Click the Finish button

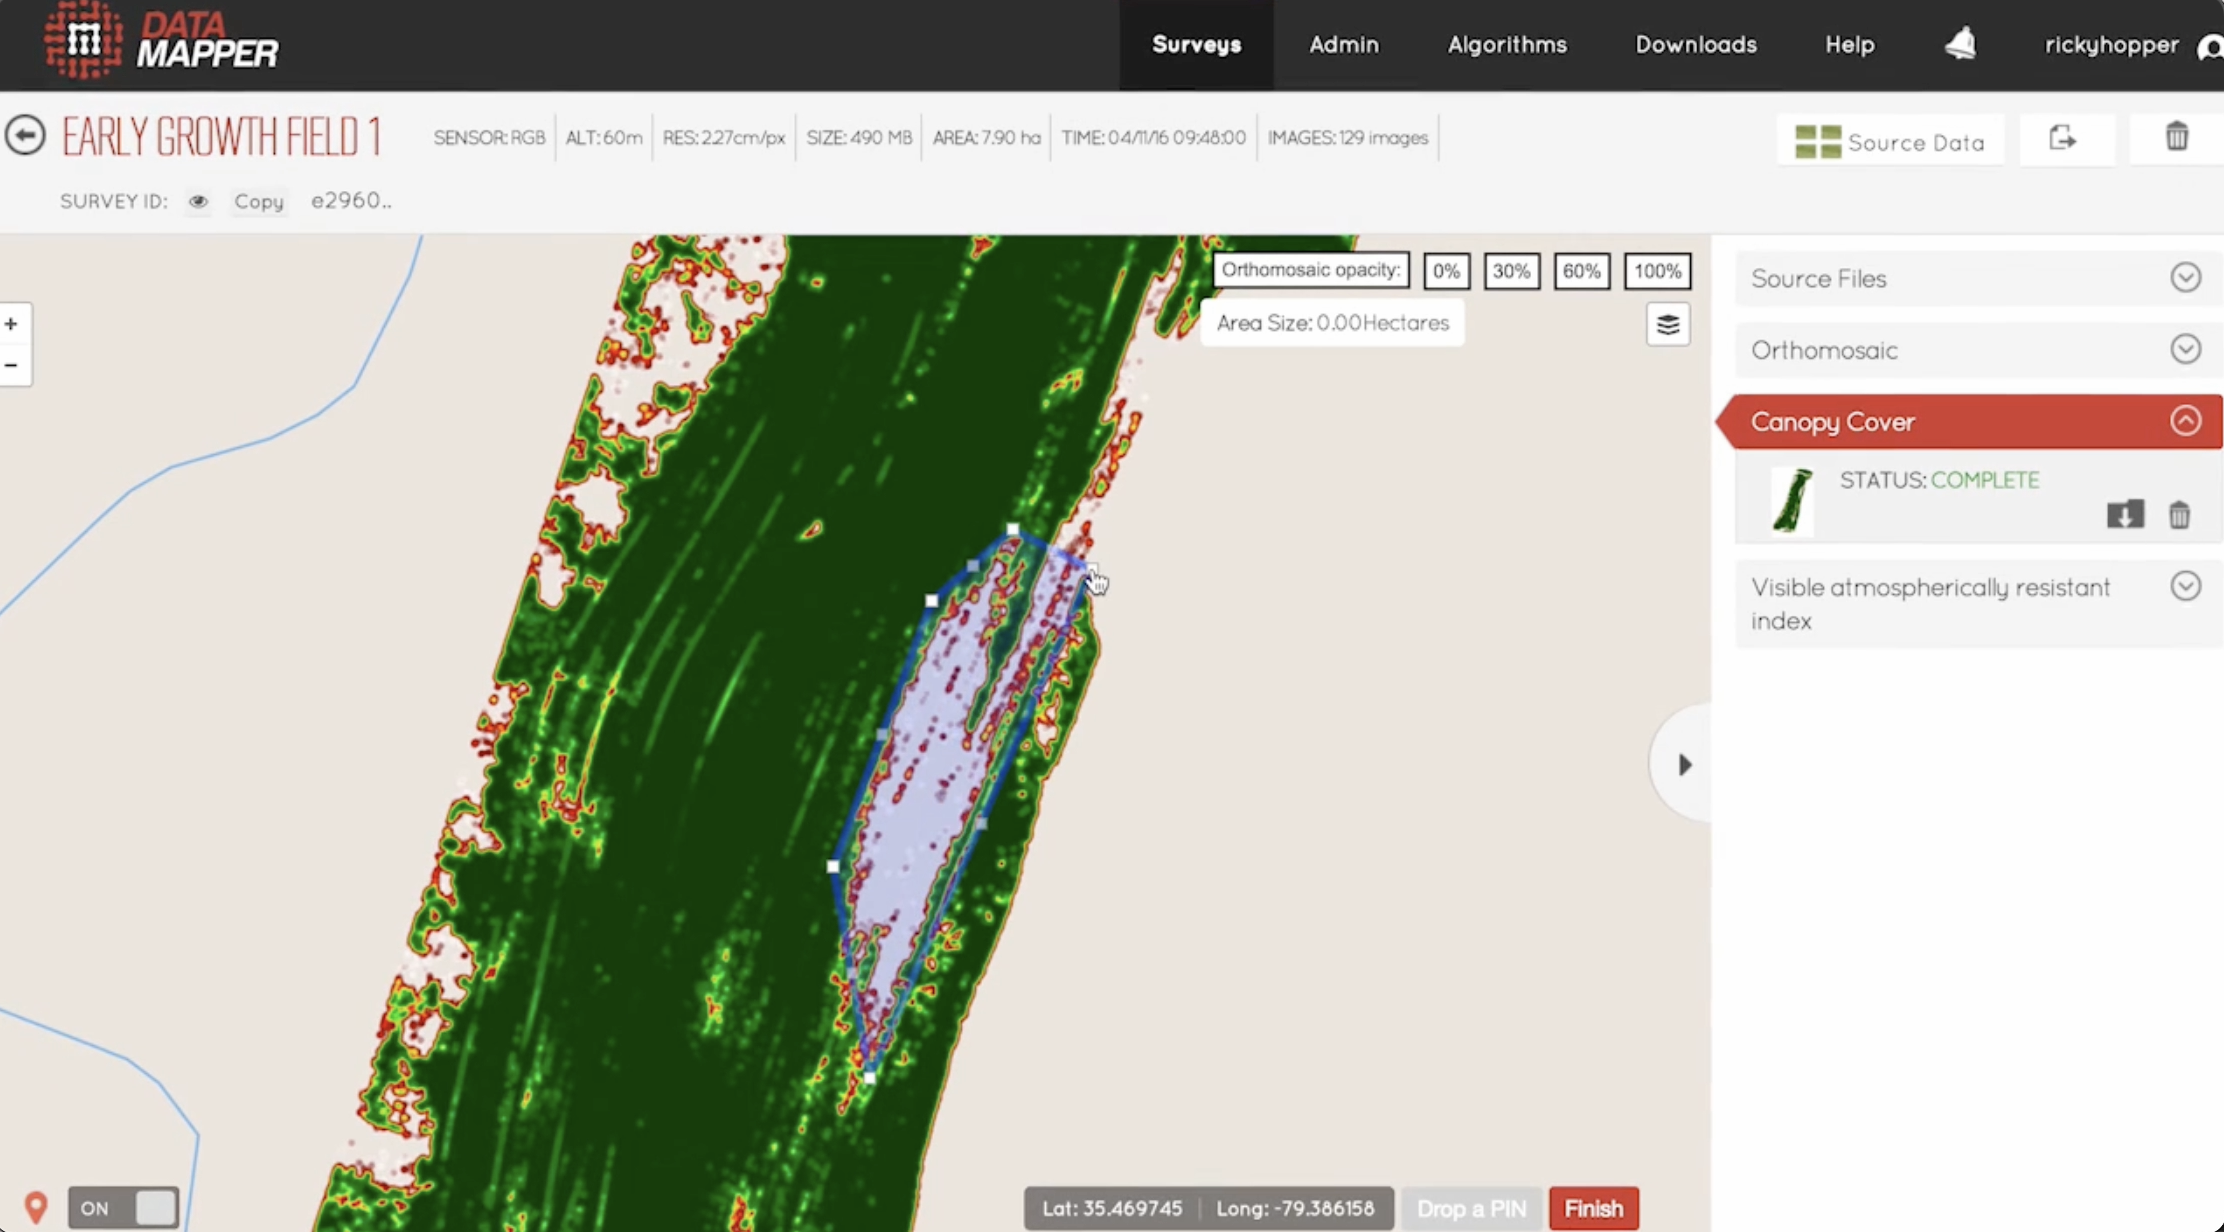[1593, 1208]
